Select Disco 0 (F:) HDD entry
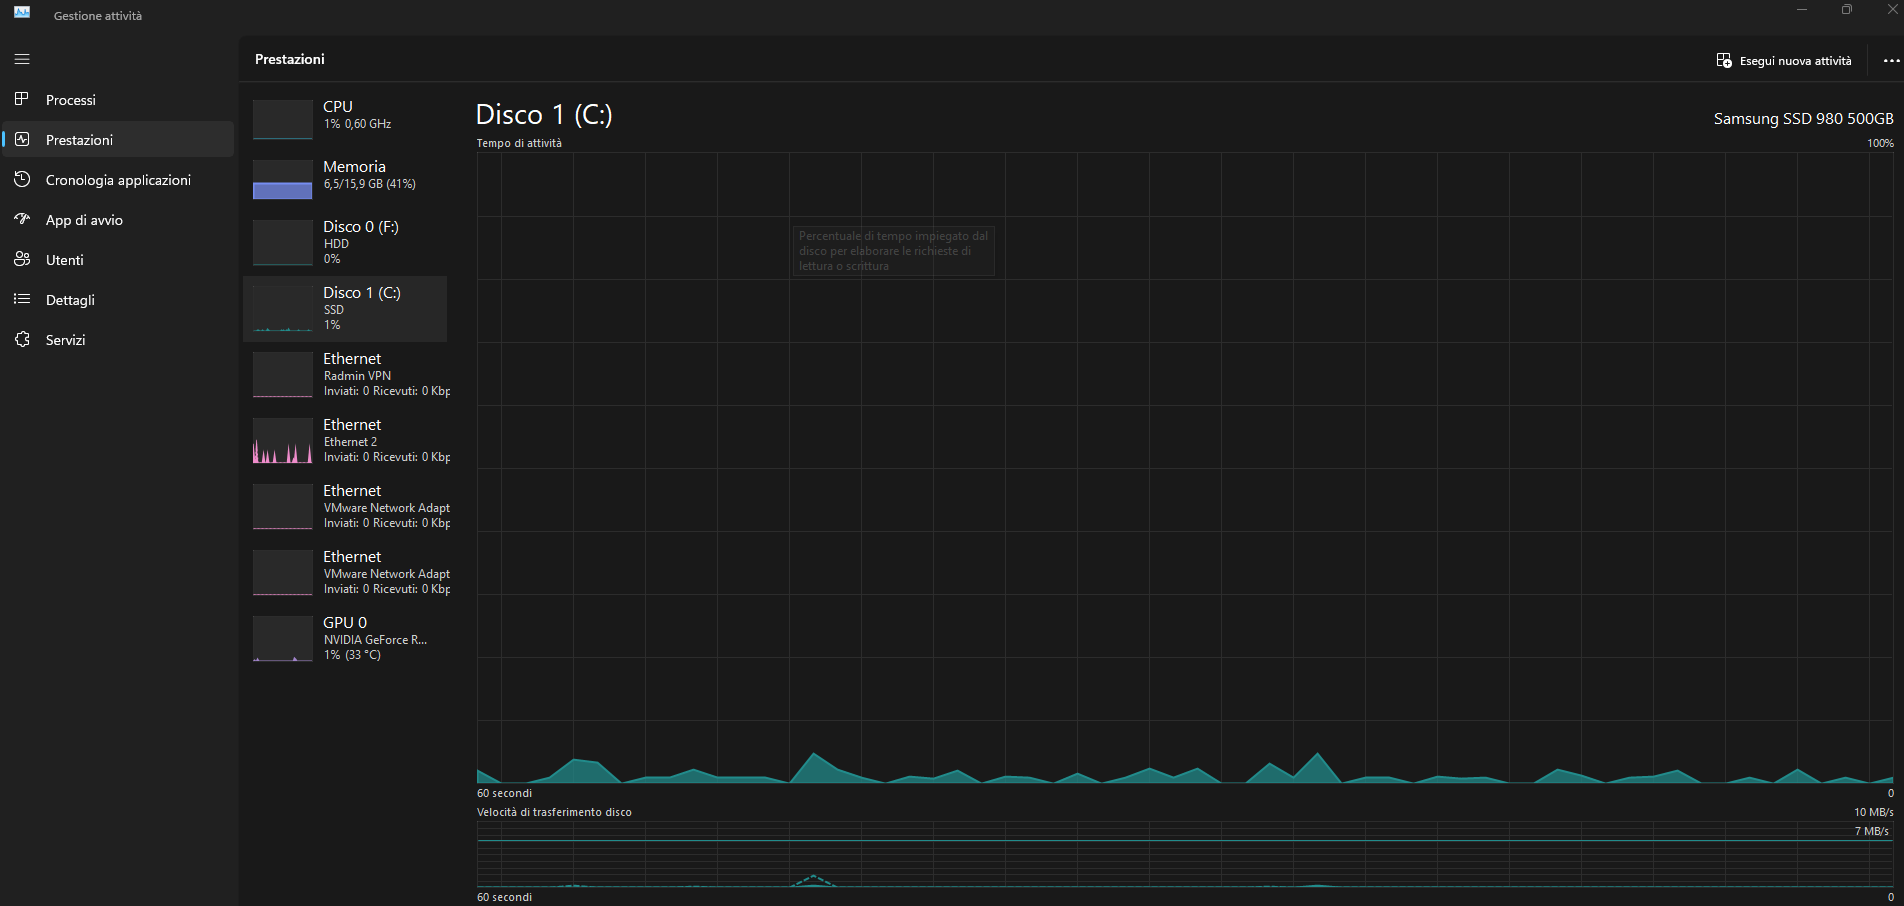This screenshot has width=1904, height=906. pyautogui.click(x=345, y=242)
